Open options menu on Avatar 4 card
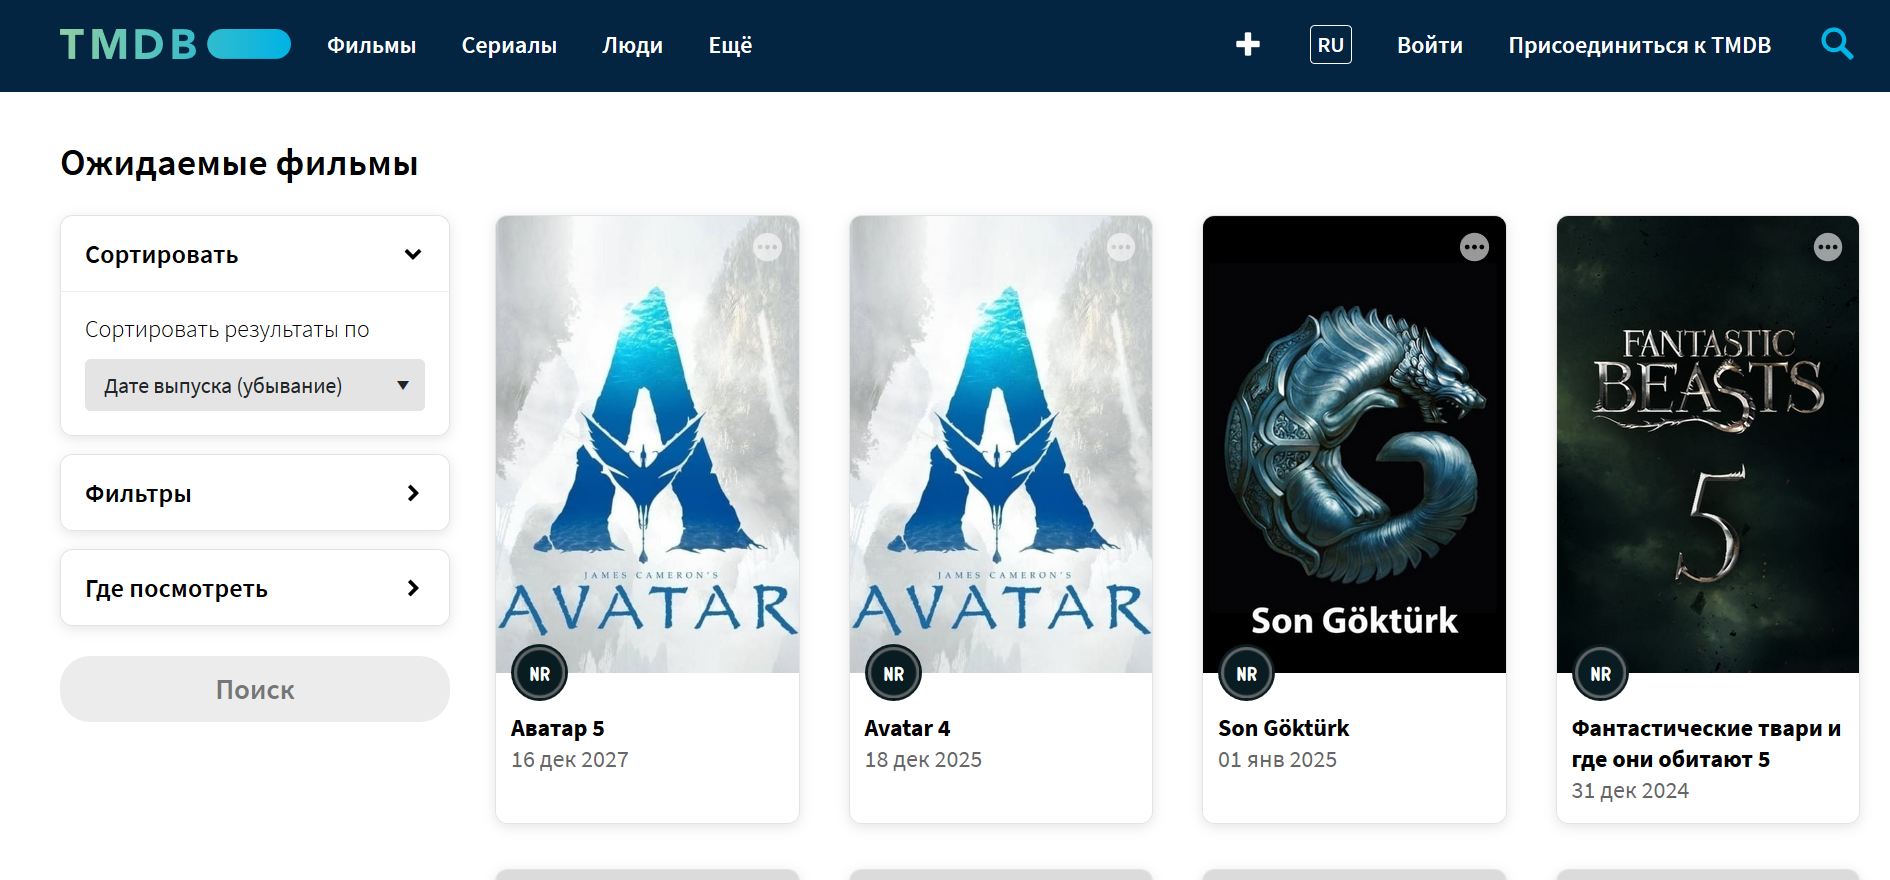Image resolution: width=1890 pixels, height=880 pixels. pyautogui.click(x=1121, y=247)
